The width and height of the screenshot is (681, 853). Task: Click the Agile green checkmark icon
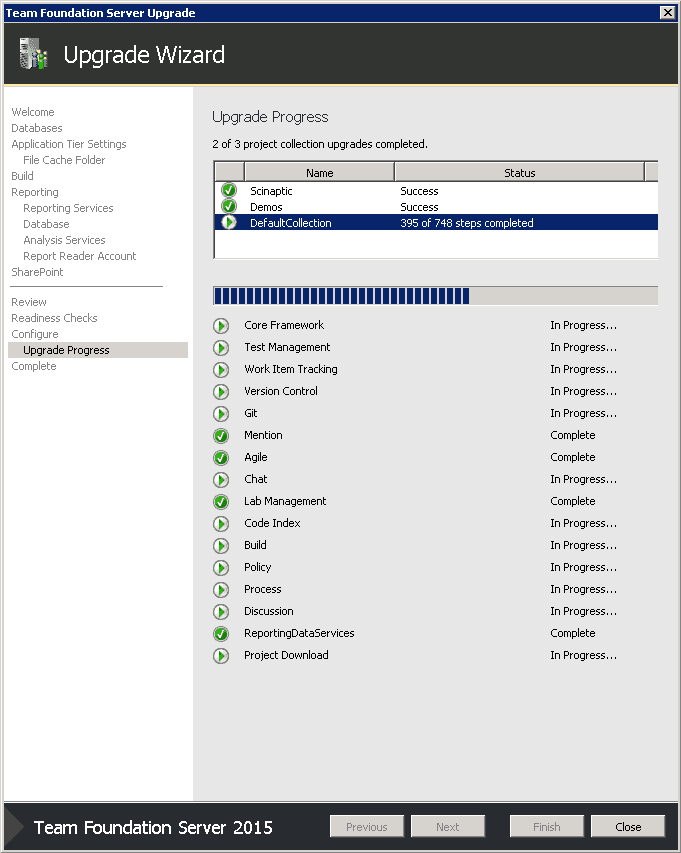click(x=221, y=458)
